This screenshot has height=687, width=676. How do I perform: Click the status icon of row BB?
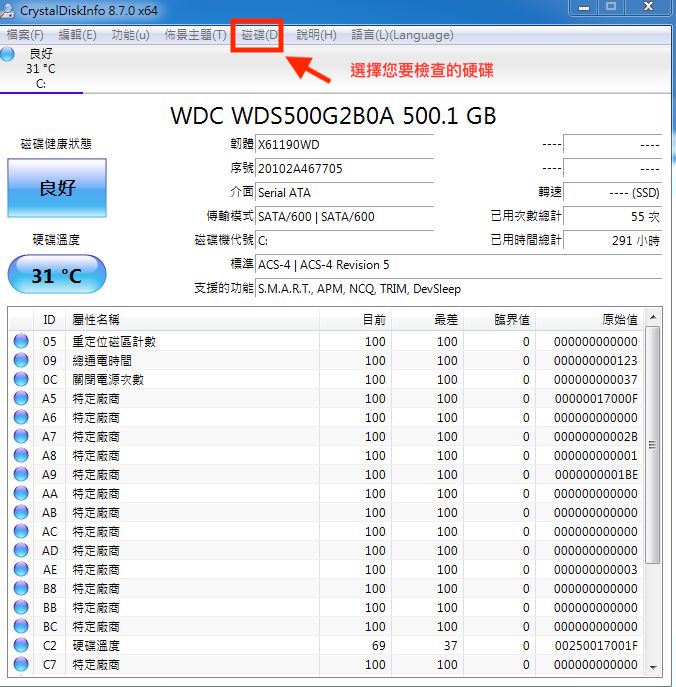(x=21, y=607)
